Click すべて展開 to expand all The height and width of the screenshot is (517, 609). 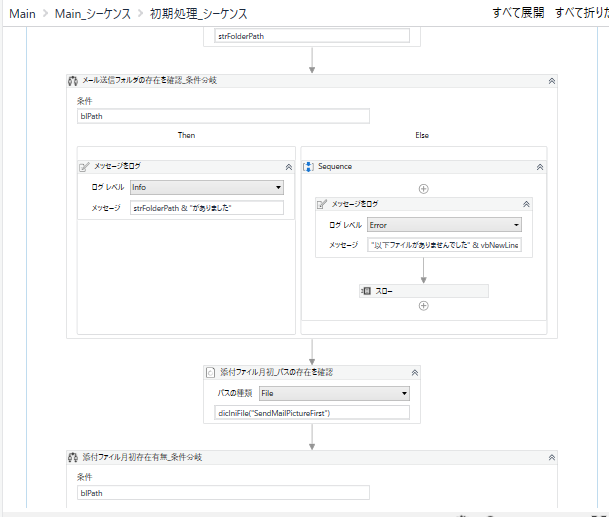pyautogui.click(x=518, y=13)
